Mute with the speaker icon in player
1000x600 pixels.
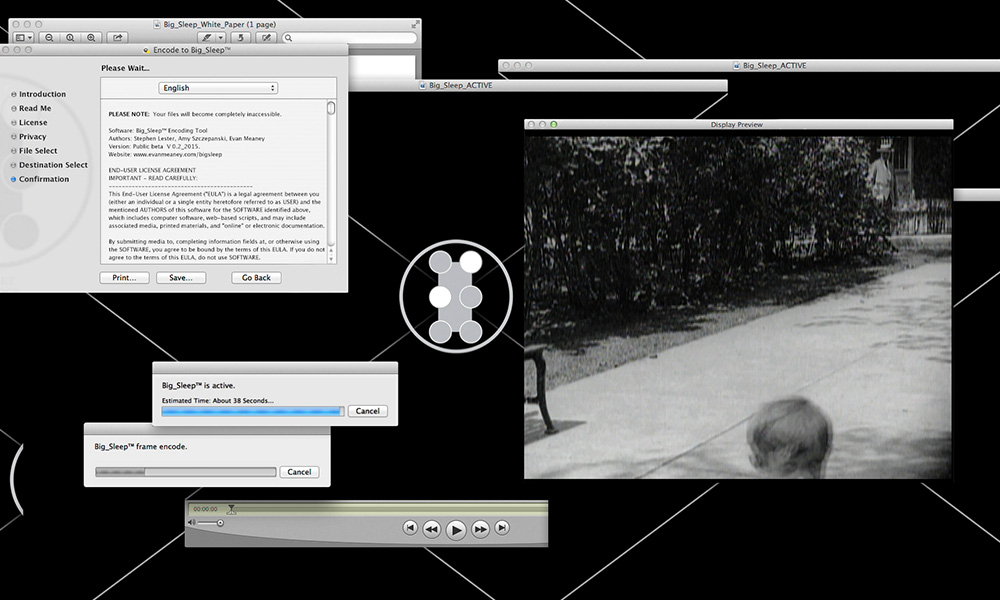click(x=191, y=523)
